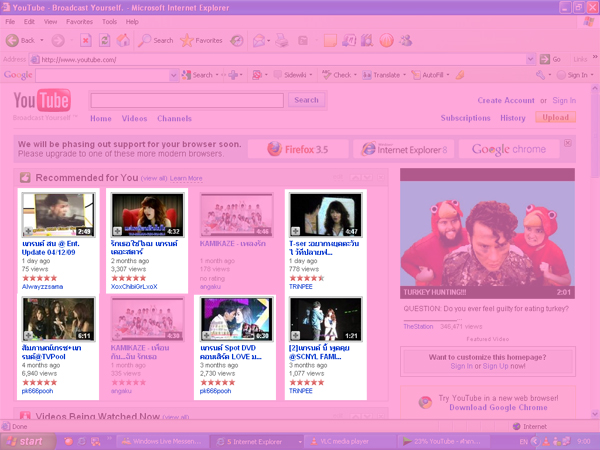This screenshot has height=450, width=600.
Task: Click the Learn More link
Action: [x=186, y=178]
